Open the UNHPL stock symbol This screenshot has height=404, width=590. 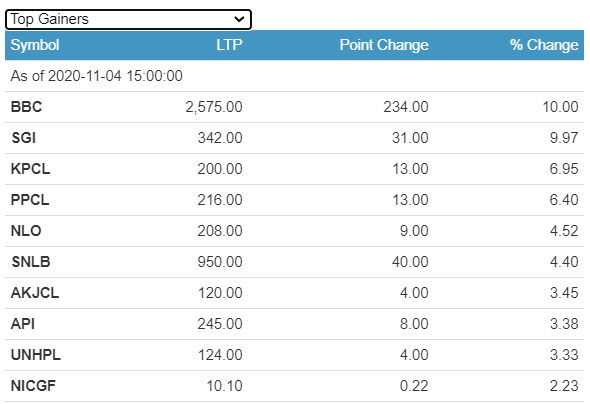36,355
